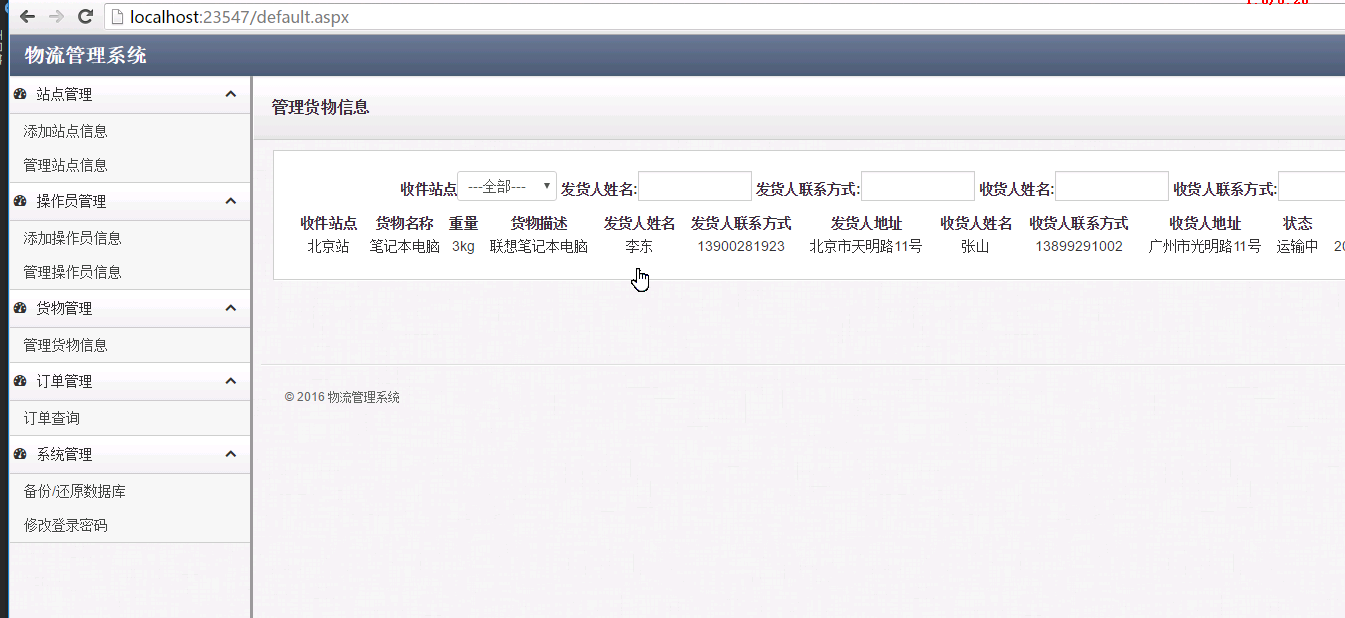Click the 物流管理系统 header title
Viewport: 1345px width, 618px height.
[86, 55]
